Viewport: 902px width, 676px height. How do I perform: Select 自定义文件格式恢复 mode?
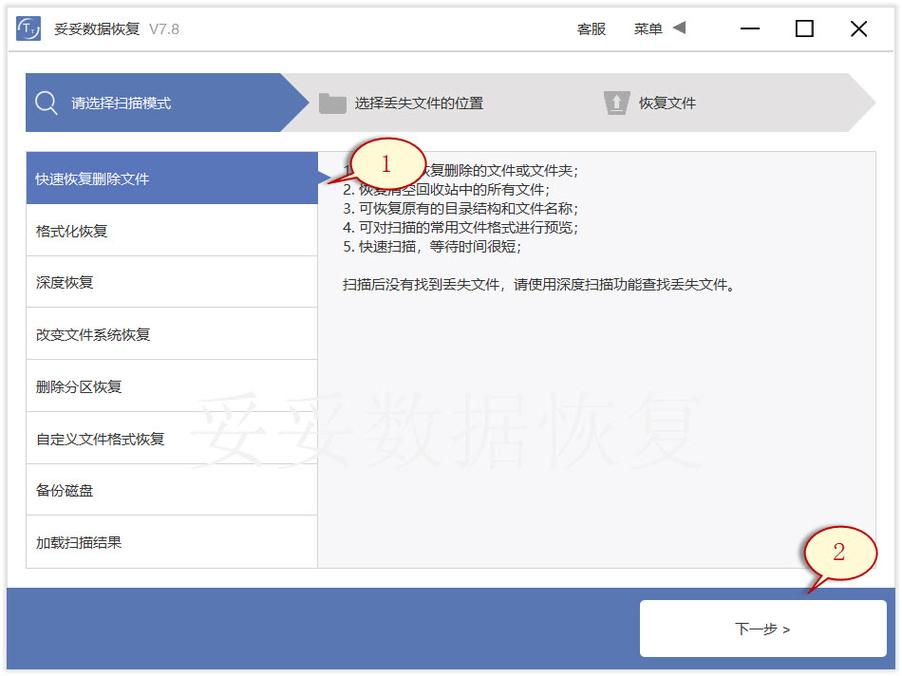[172, 439]
